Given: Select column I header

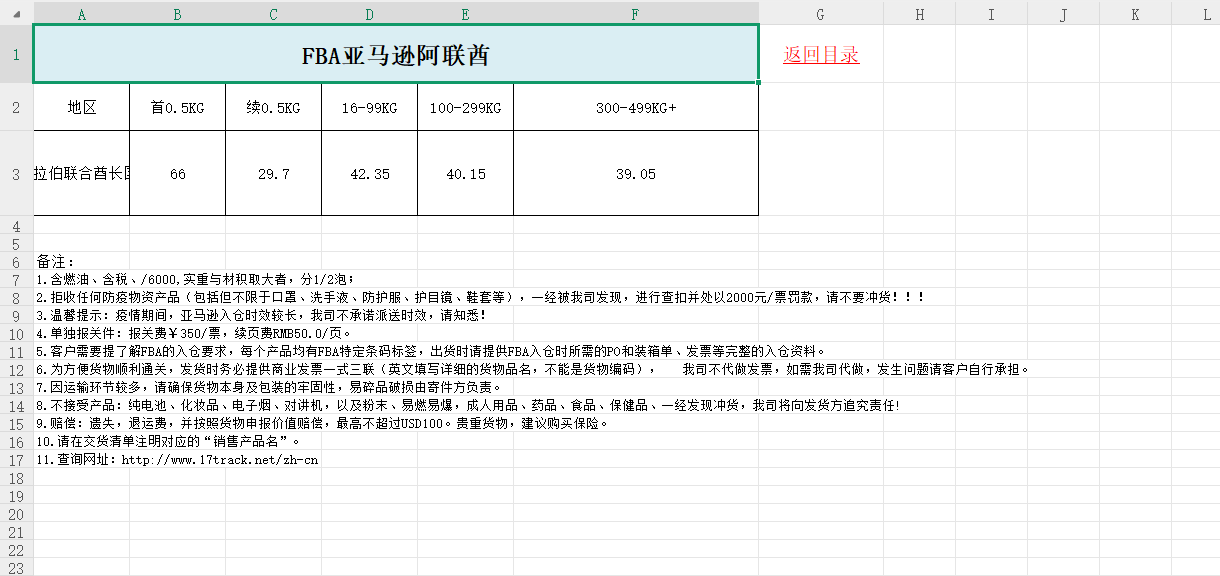Looking at the screenshot, I should [992, 14].
